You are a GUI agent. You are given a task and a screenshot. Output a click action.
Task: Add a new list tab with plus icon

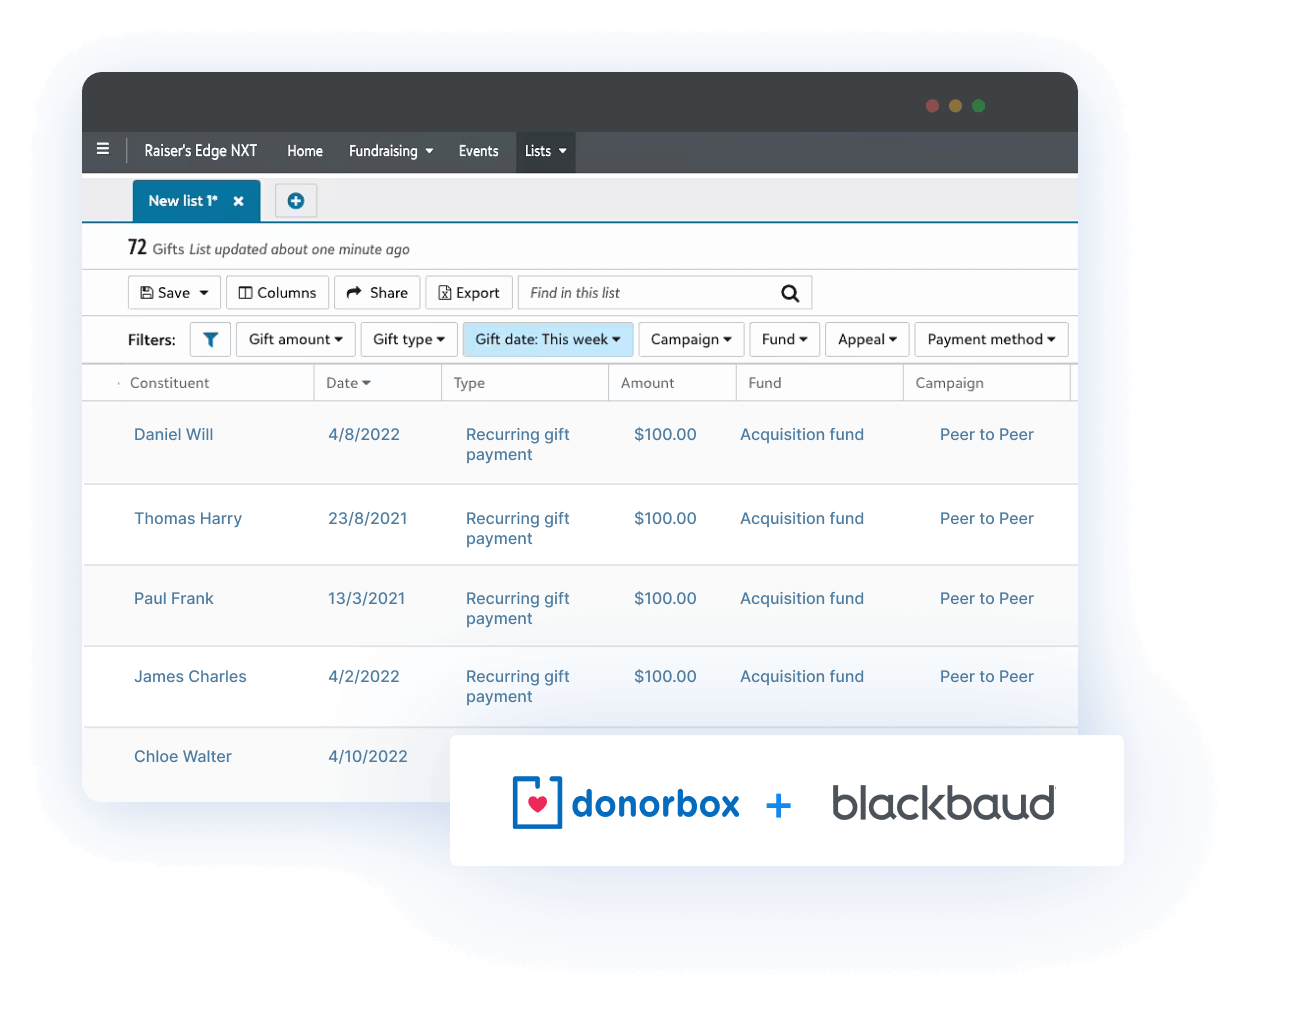(x=296, y=201)
